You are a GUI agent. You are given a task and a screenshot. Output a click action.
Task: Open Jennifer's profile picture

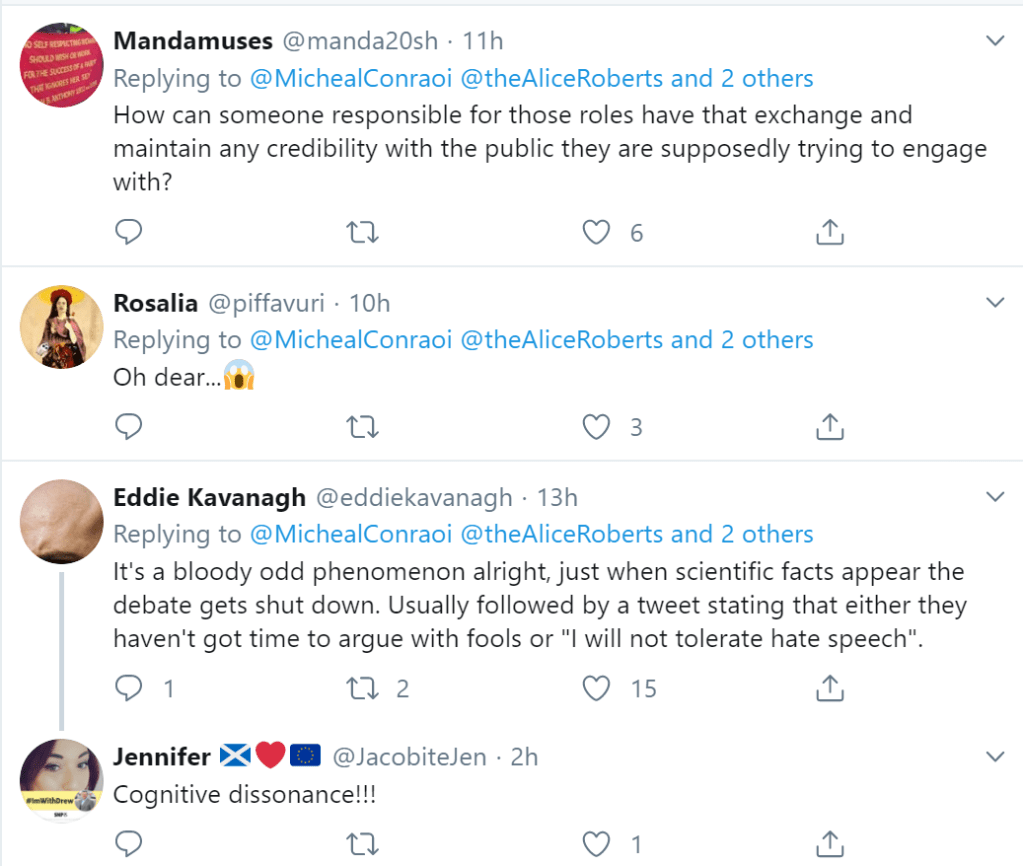click(x=62, y=781)
